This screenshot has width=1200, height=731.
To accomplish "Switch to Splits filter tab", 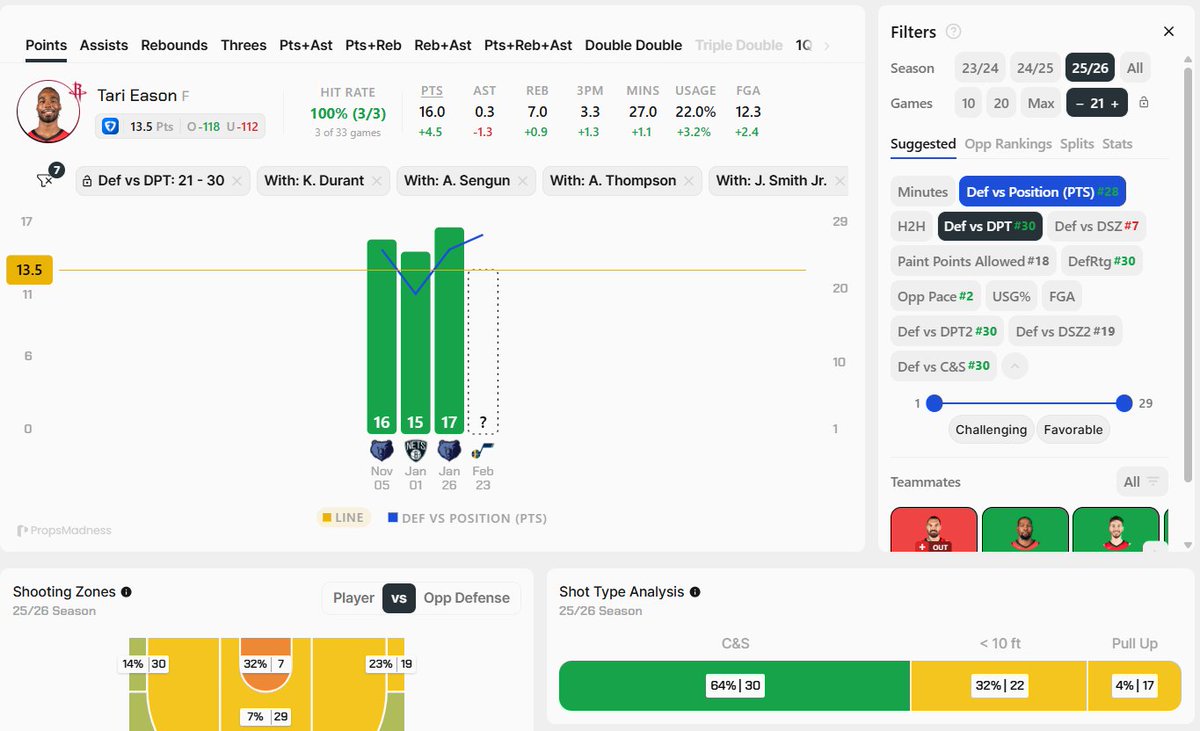I will 1077,144.
